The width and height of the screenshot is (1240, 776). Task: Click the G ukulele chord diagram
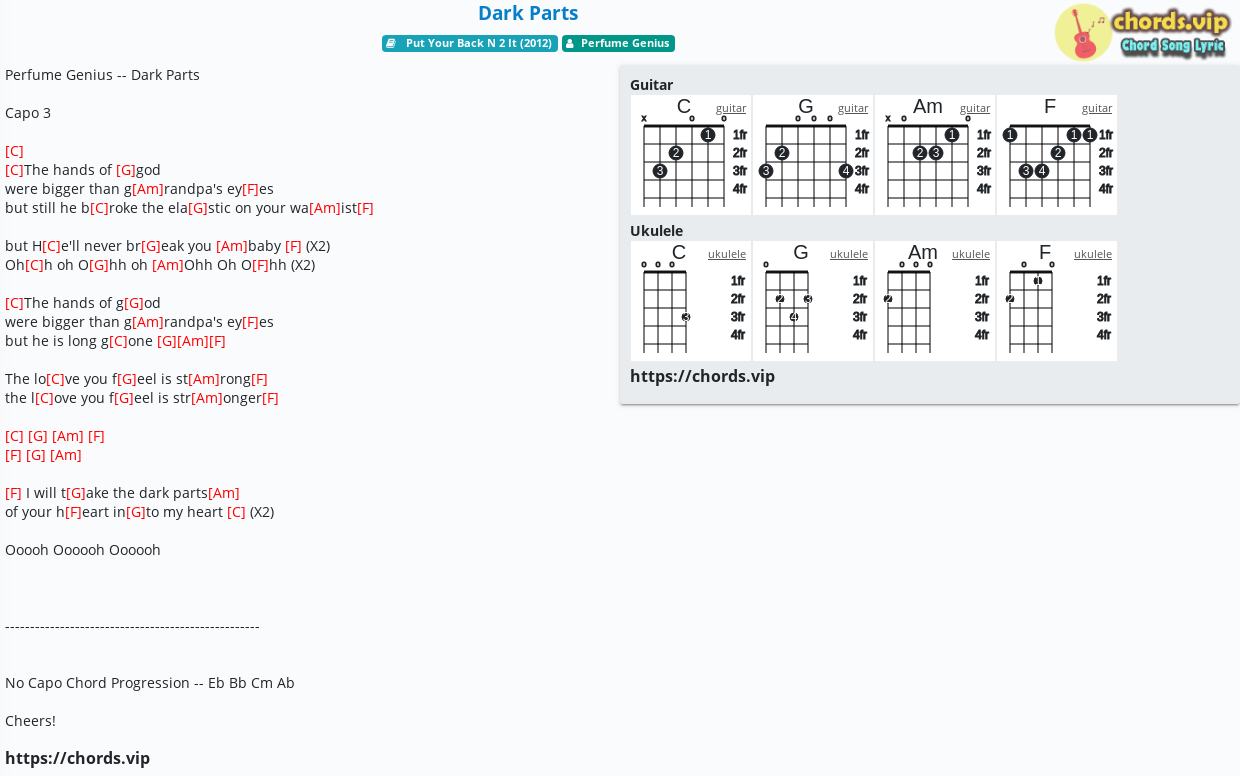(x=813, y=301)
